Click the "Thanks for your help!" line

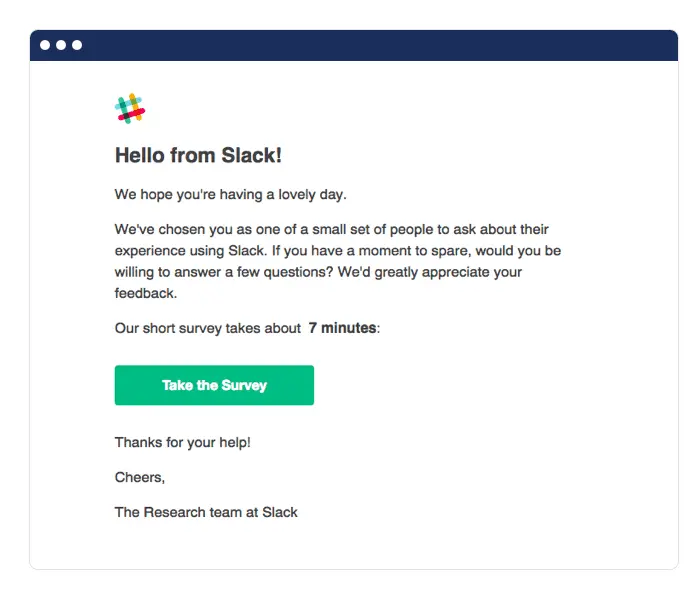click(x=182, y=442)
